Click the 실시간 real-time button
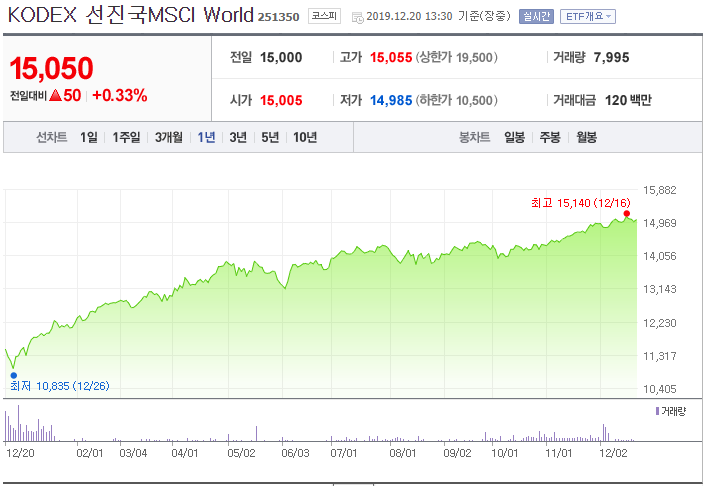This screenshot has width=703, height=486. click(x=536, y=17)
